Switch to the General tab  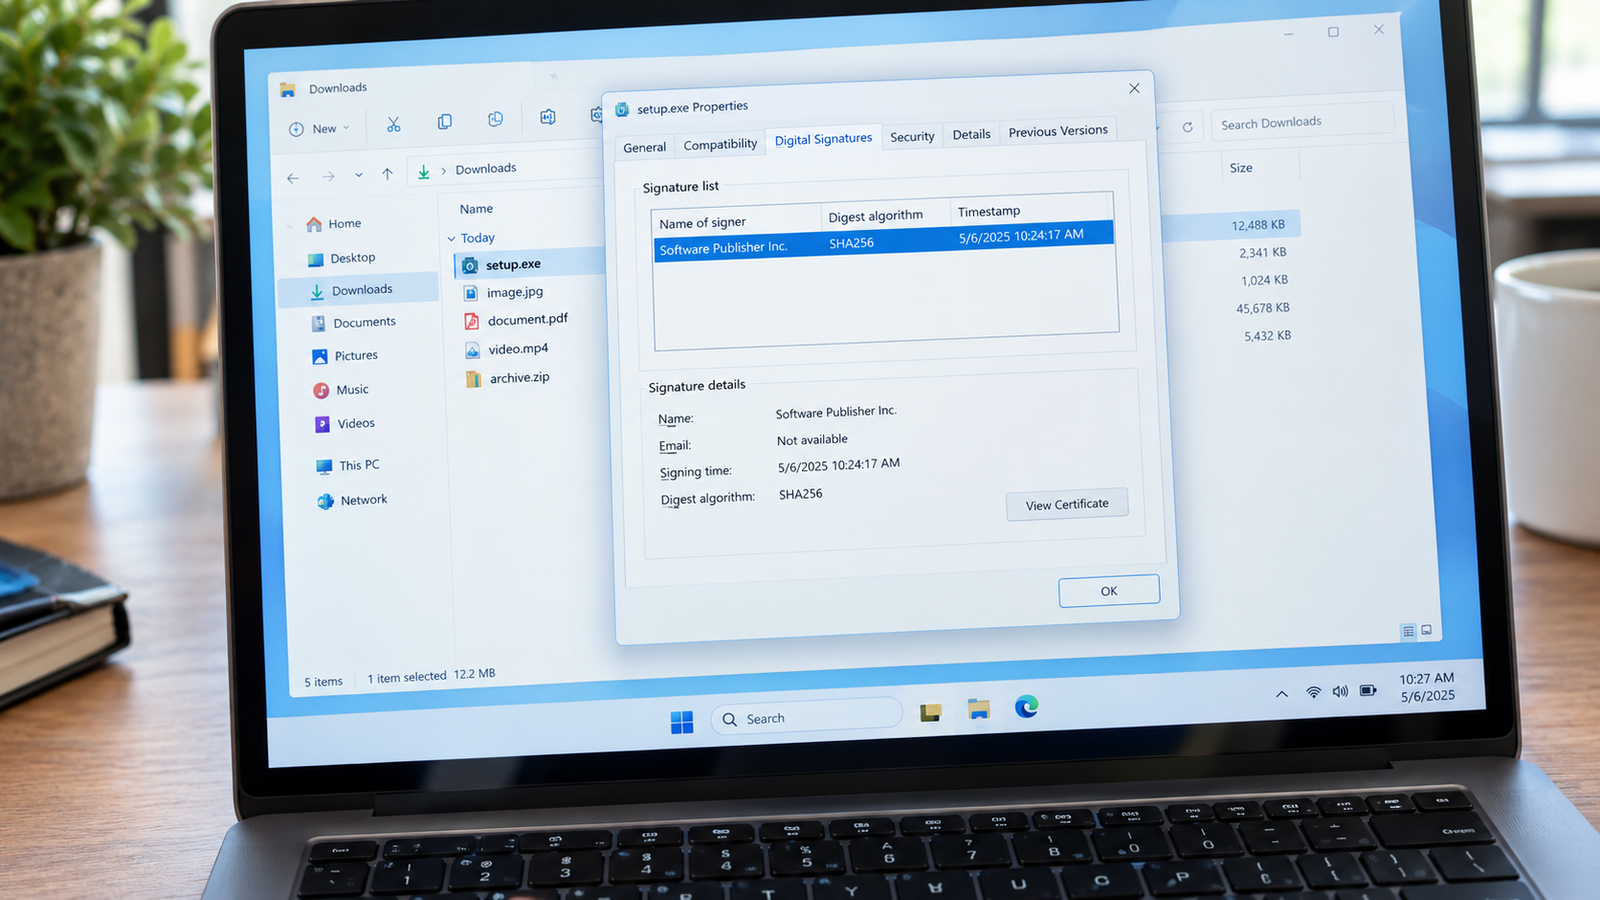(x=644, y=147)
